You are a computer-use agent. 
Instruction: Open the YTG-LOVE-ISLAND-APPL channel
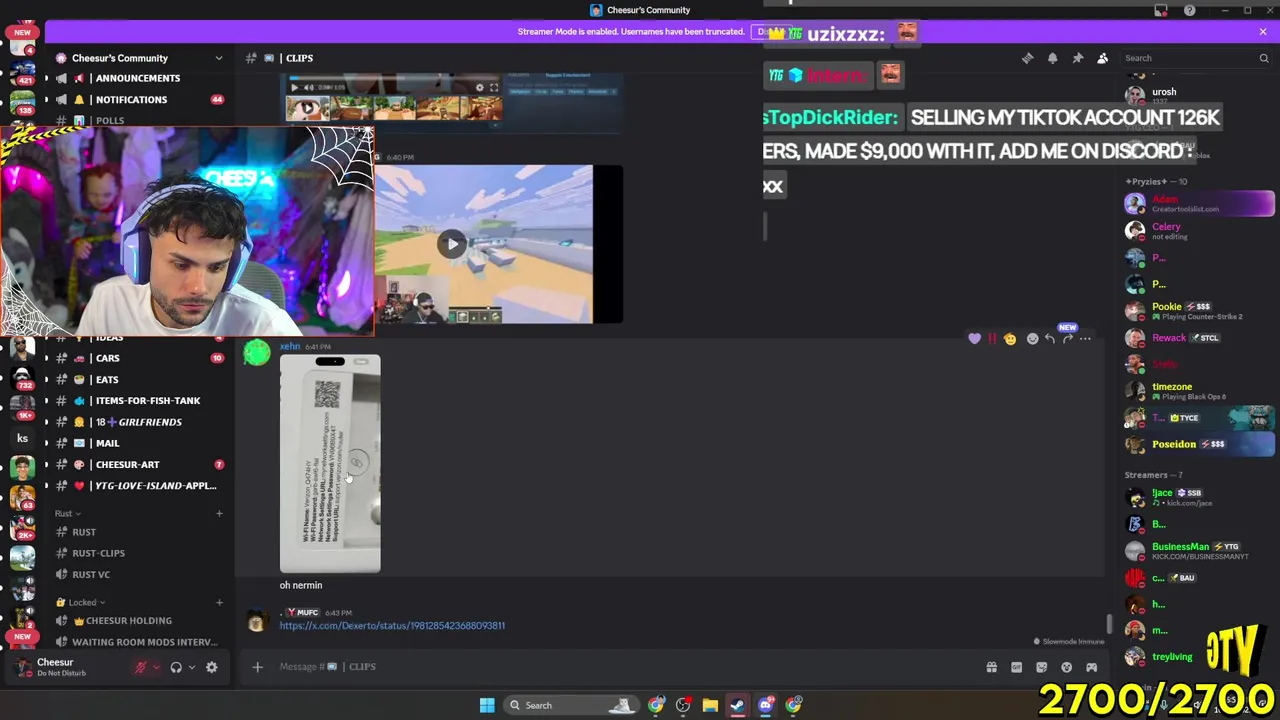point(155,486)
